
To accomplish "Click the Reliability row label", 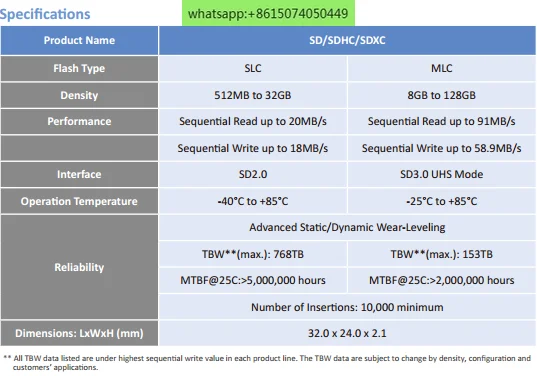I will coord(79,267).
